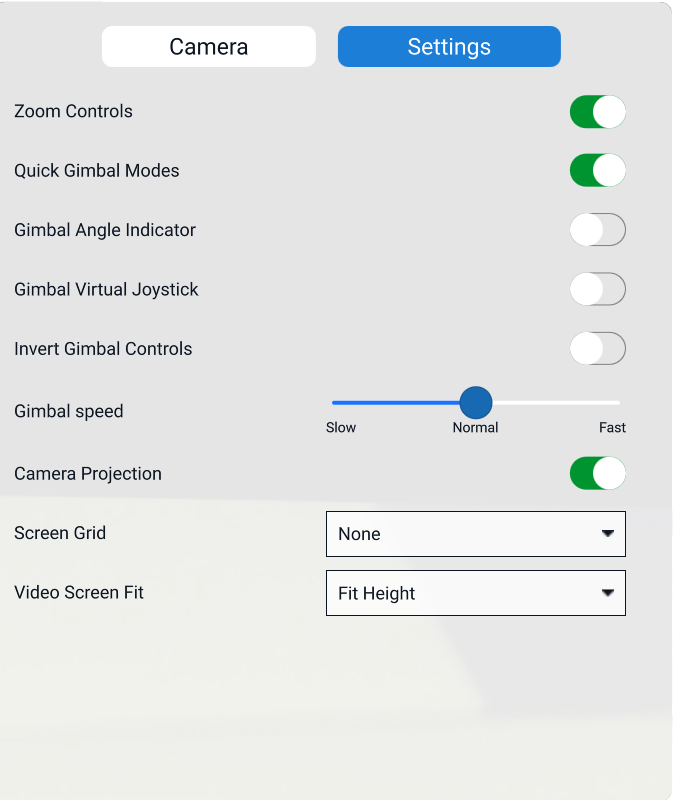The height and width of the screenshot is (800, 674).
Task: Click the Camera Projection label
Action: tap(88, 474)
